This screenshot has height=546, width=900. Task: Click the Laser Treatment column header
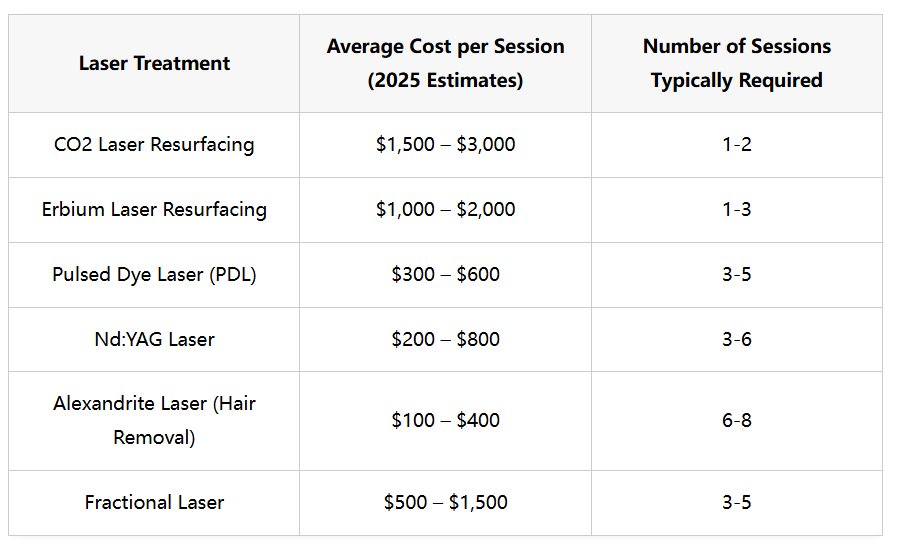tap(154, 63)
